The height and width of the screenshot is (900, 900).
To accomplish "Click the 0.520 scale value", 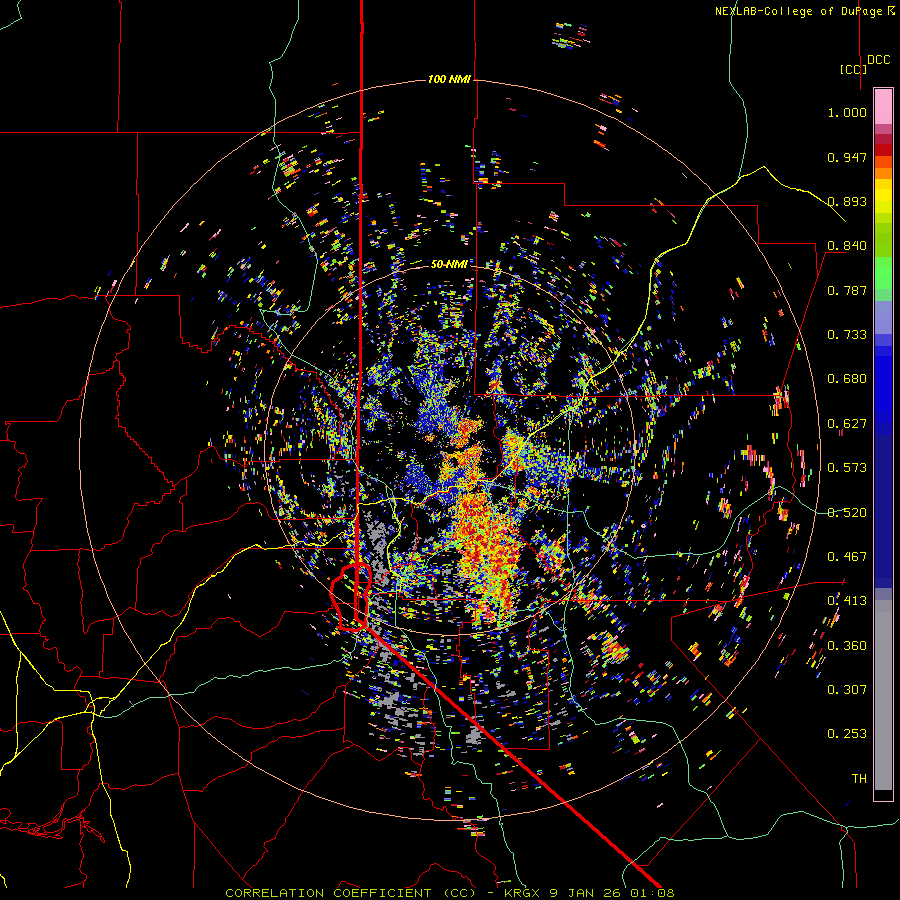I will [847, 513].
